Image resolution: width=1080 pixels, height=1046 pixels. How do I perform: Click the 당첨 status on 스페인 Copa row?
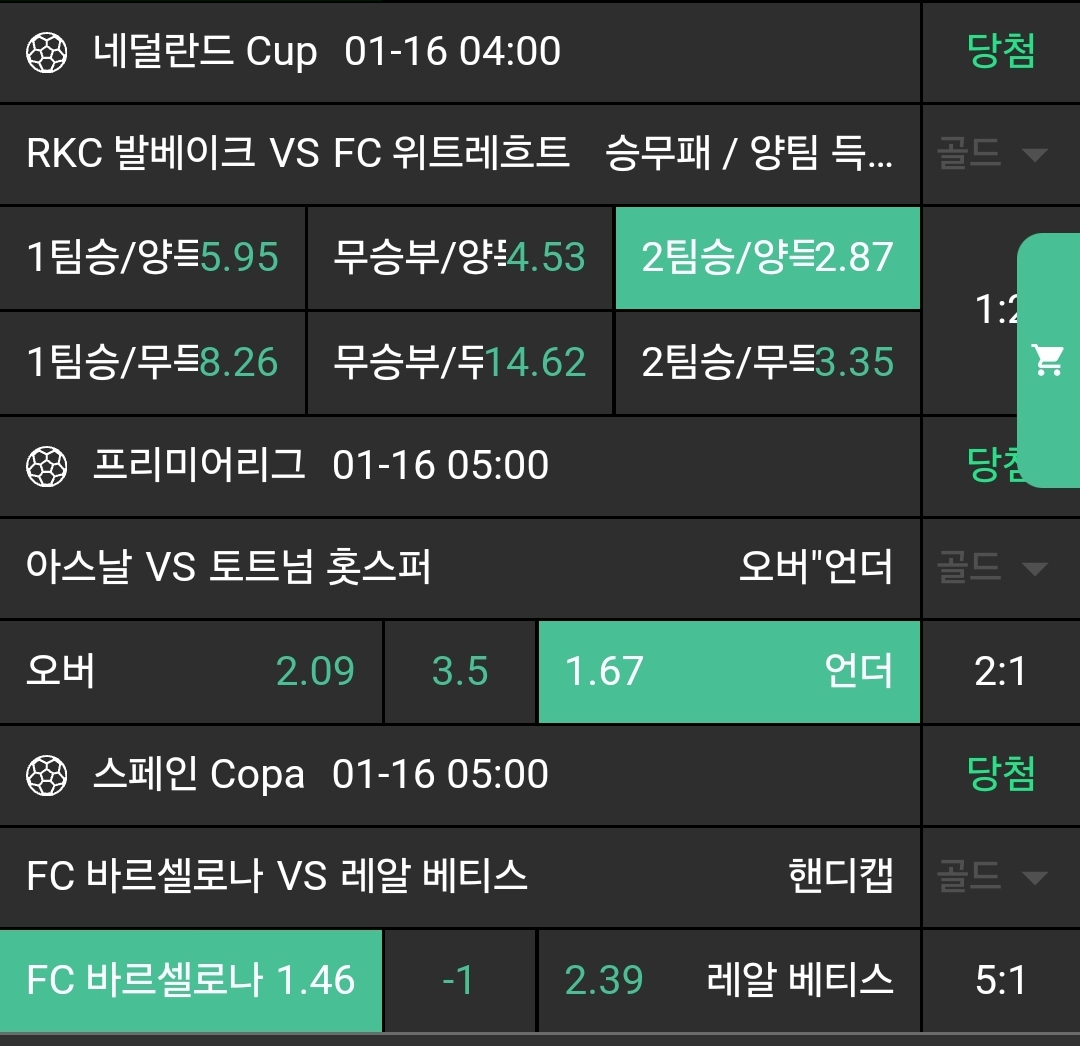[x=1000, y=775]
